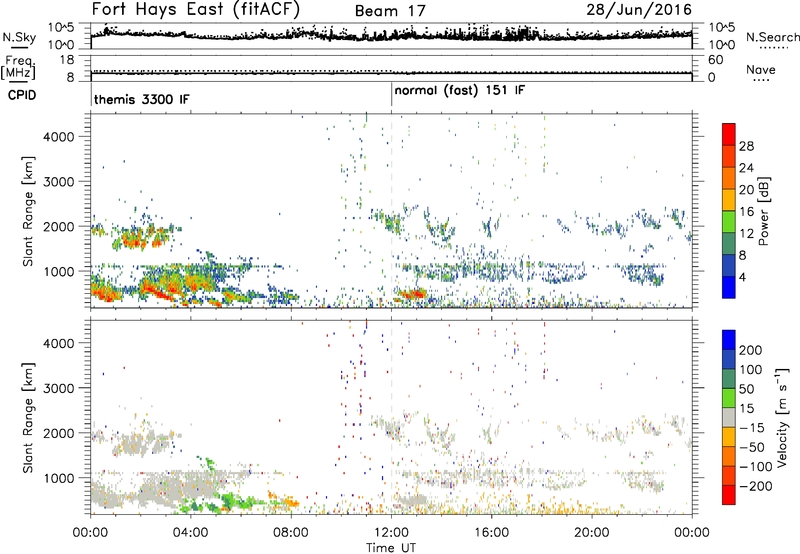
Task: Click the "4" Power scale value
Action: pos(742,278)
